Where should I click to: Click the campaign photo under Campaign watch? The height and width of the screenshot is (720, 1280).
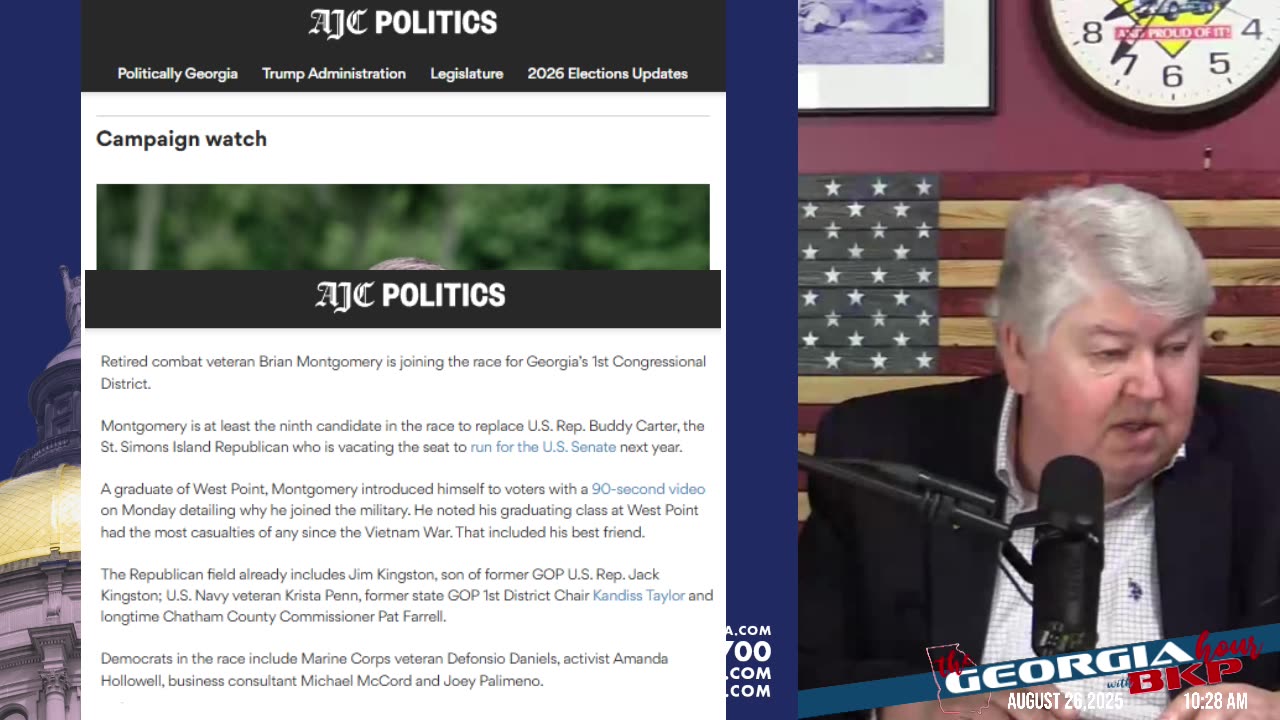click(x=403, y=227)
